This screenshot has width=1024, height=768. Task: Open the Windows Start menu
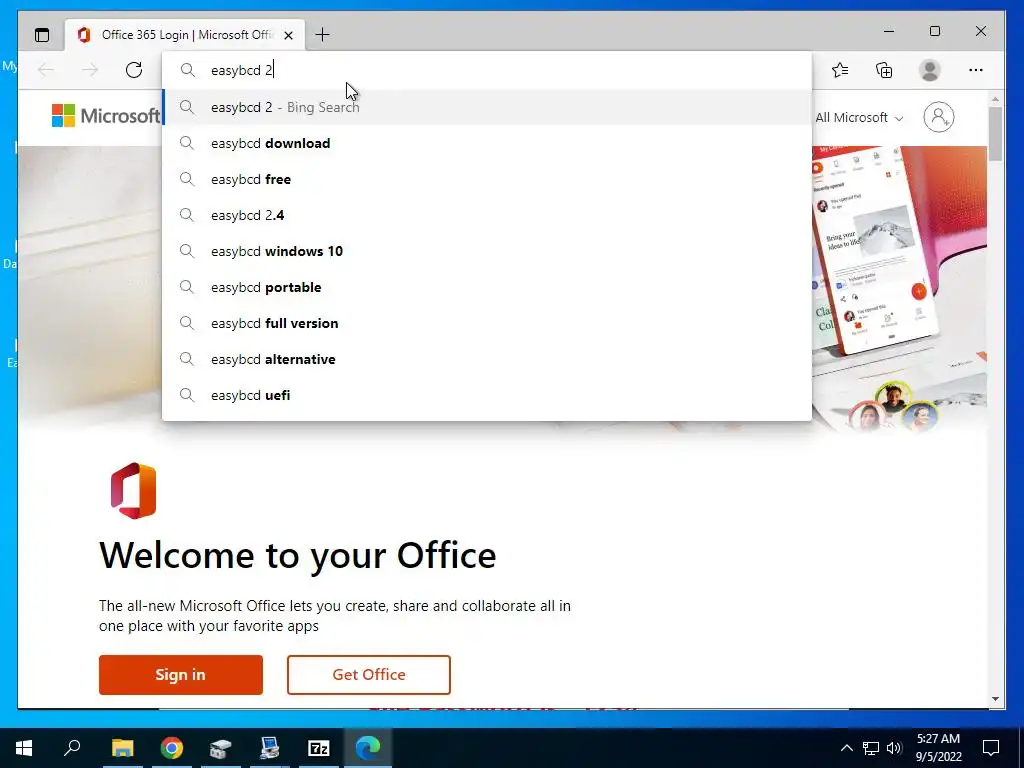click(x=24, y=748)
